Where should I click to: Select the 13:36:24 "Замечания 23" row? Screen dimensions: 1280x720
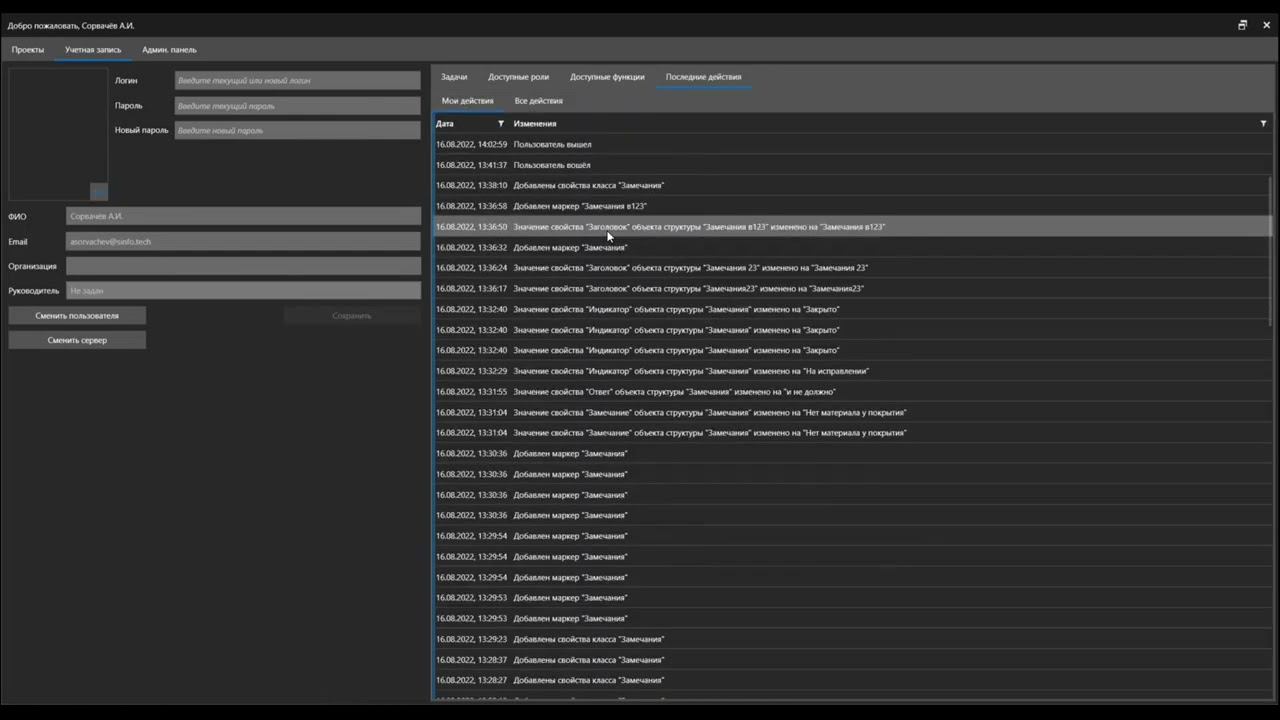(x=853, y=268)
